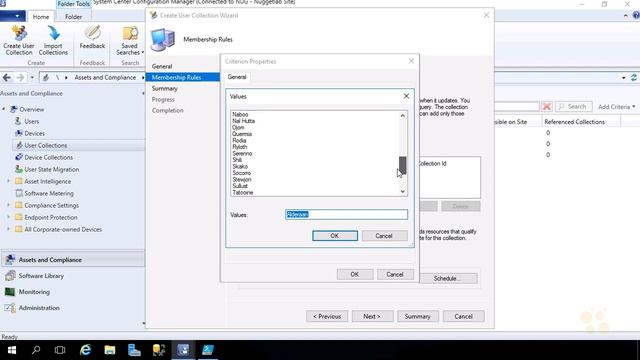
Task: Select Naboo in the values list
Action: pyautogui.click(x=240, y=115)
